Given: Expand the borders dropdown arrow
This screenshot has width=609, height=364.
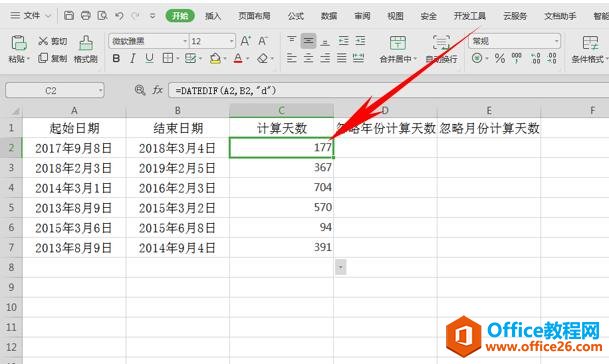Looking at the screenshot, I should (x=178, y=59).
